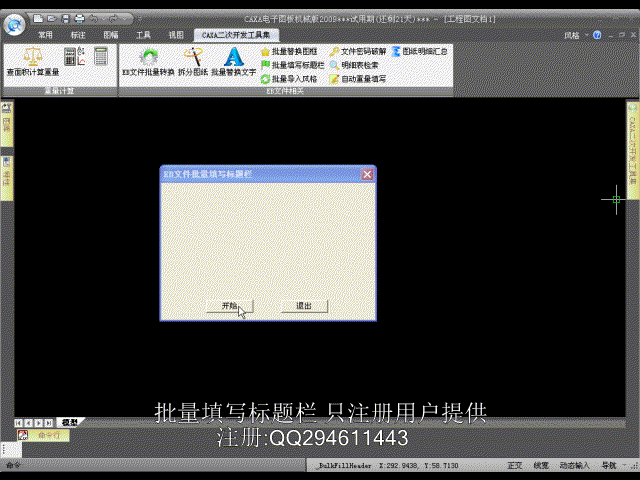Toggle 动态输入 dynamic input in status bar
Viewport: 640px width, 480px height.
coord(574,465)
